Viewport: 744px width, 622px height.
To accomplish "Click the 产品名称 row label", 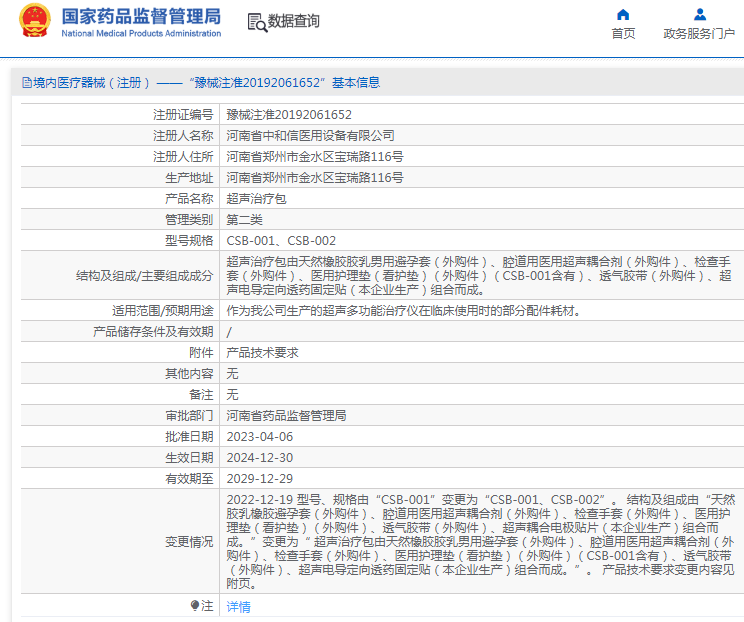I will (189, 199).
